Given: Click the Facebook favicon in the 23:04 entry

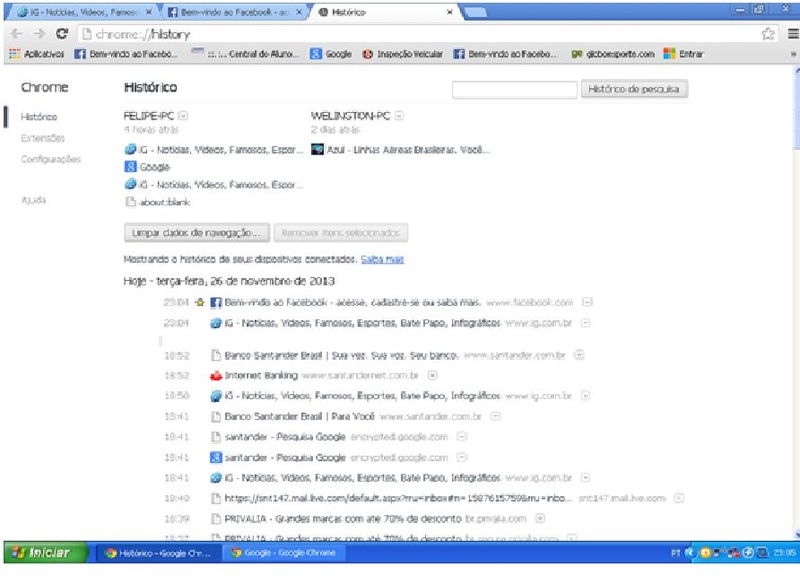Looking at the screenshot, I should pyautogui.click(x=216, y=303).
